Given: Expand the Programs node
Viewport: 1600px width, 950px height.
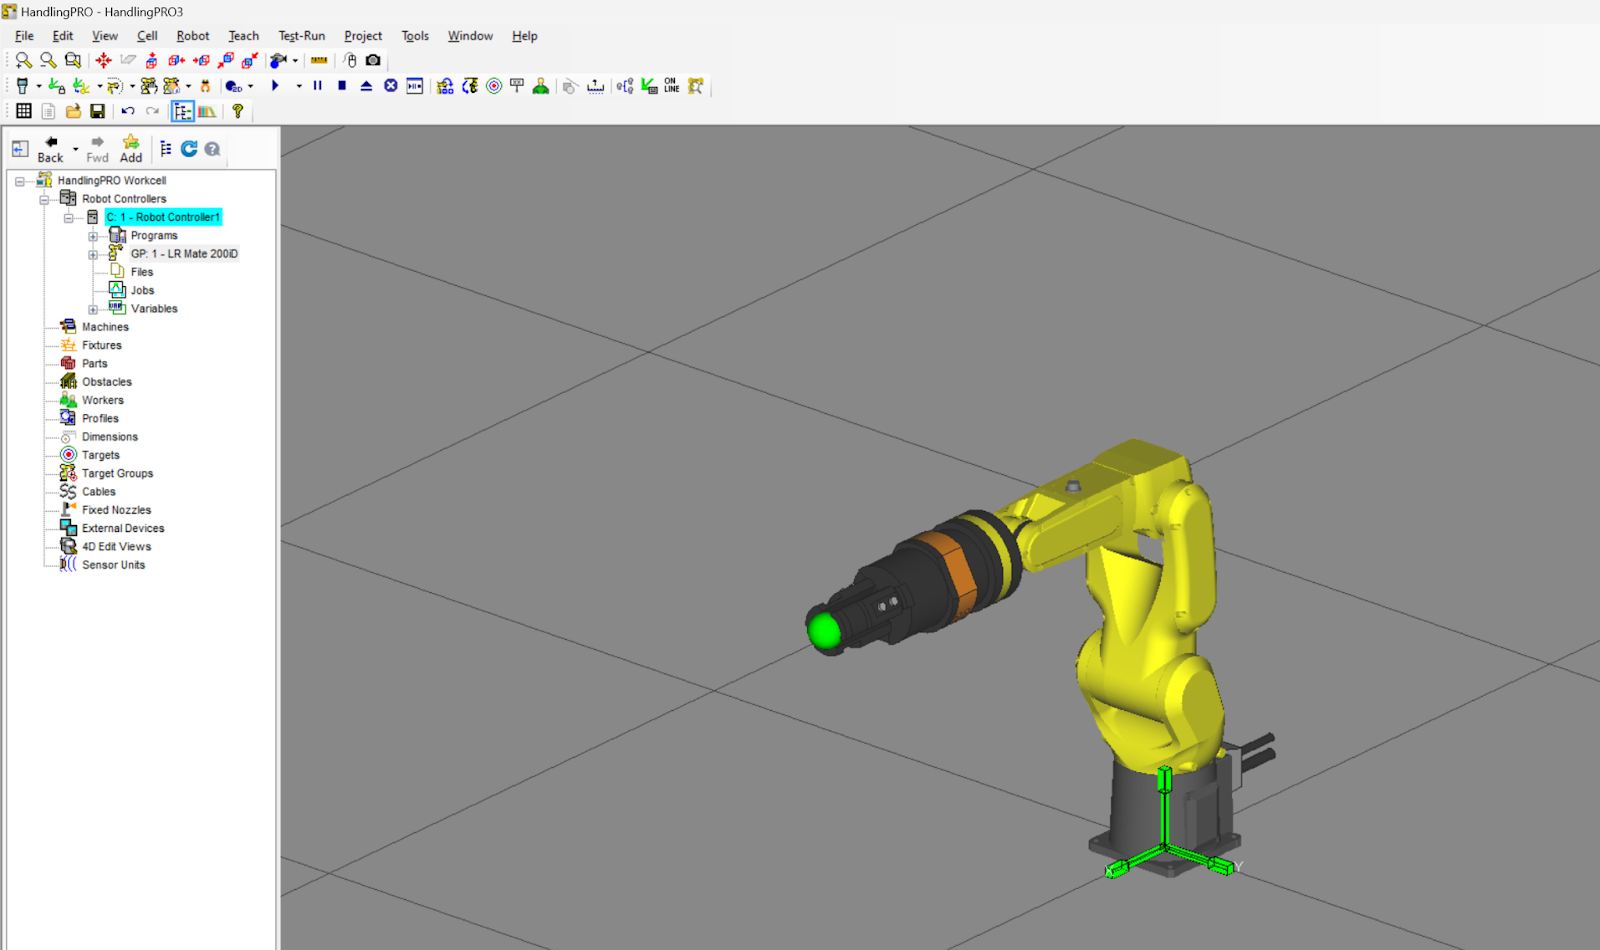Looking at the screenshot, I should pos(93,236).
